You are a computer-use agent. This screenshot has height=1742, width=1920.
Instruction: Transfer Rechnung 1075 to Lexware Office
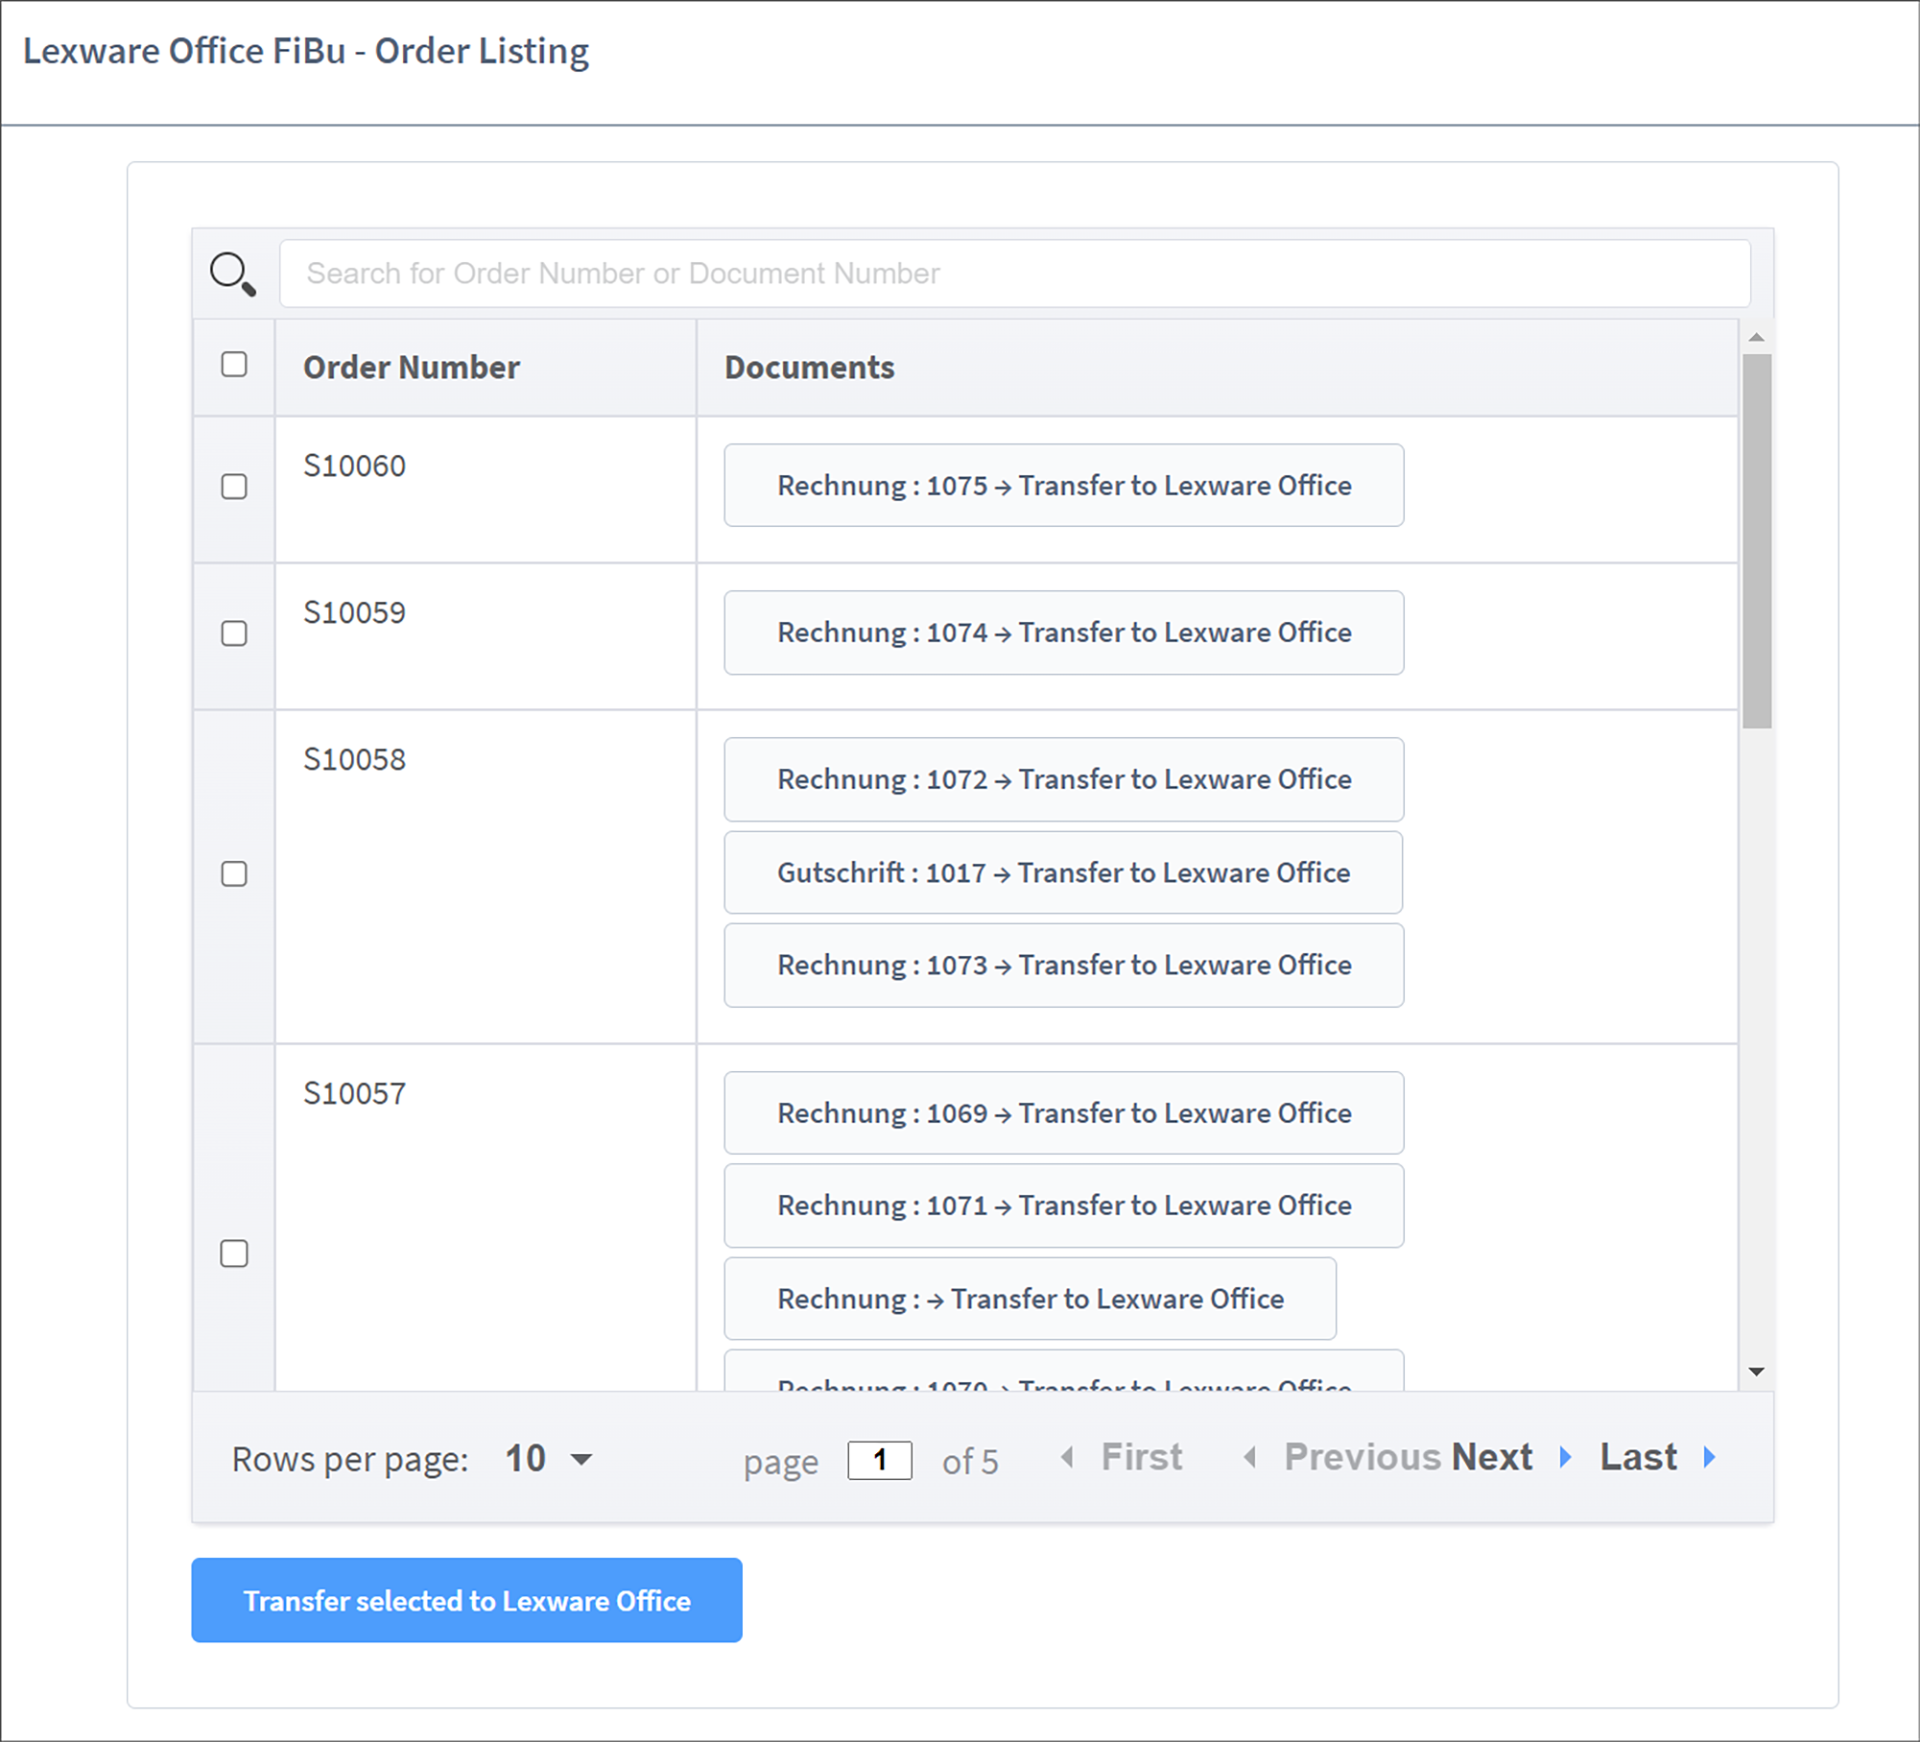(1064, 485)
